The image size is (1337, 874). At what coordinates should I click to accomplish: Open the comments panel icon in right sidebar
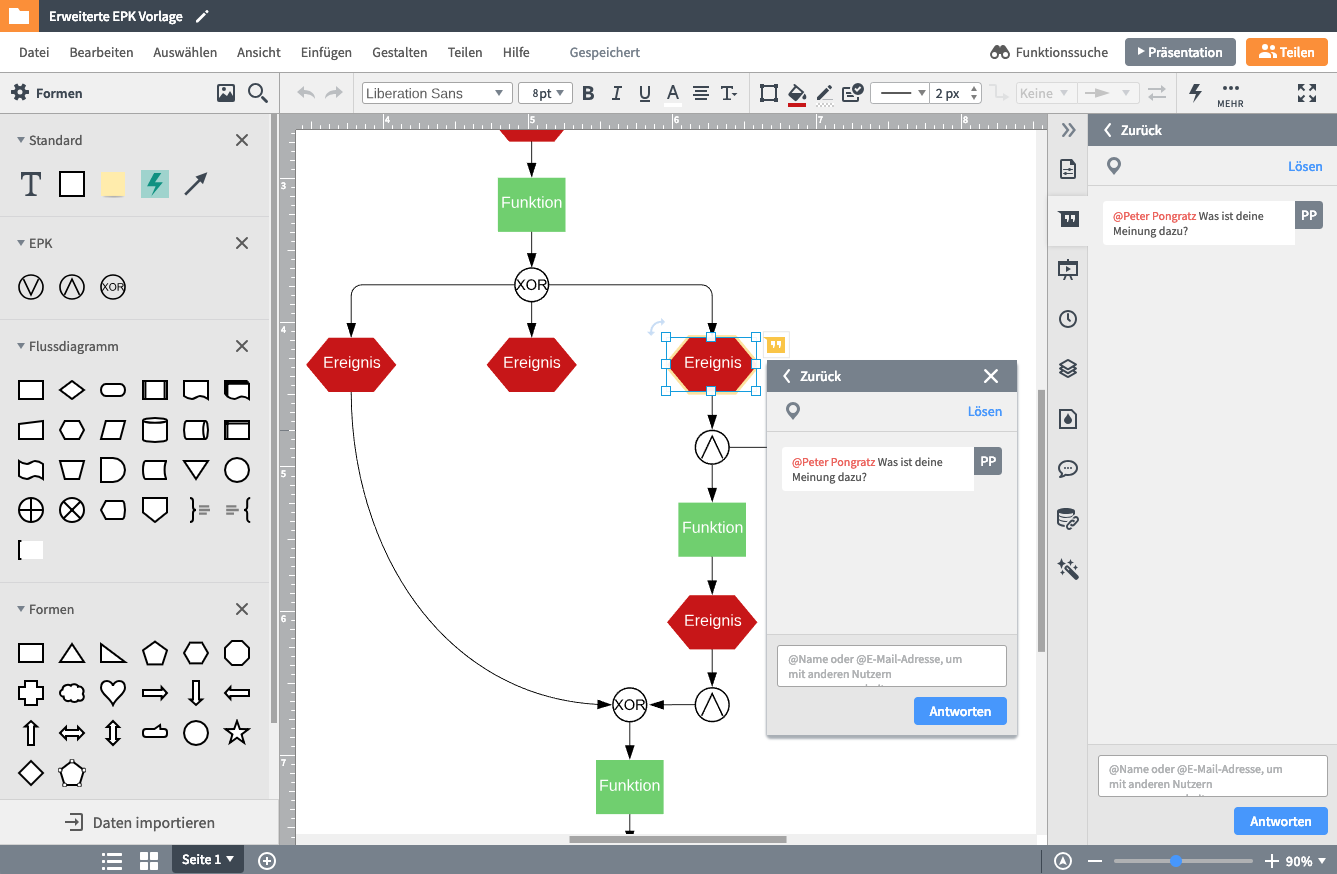click(x=1068, y=219)
